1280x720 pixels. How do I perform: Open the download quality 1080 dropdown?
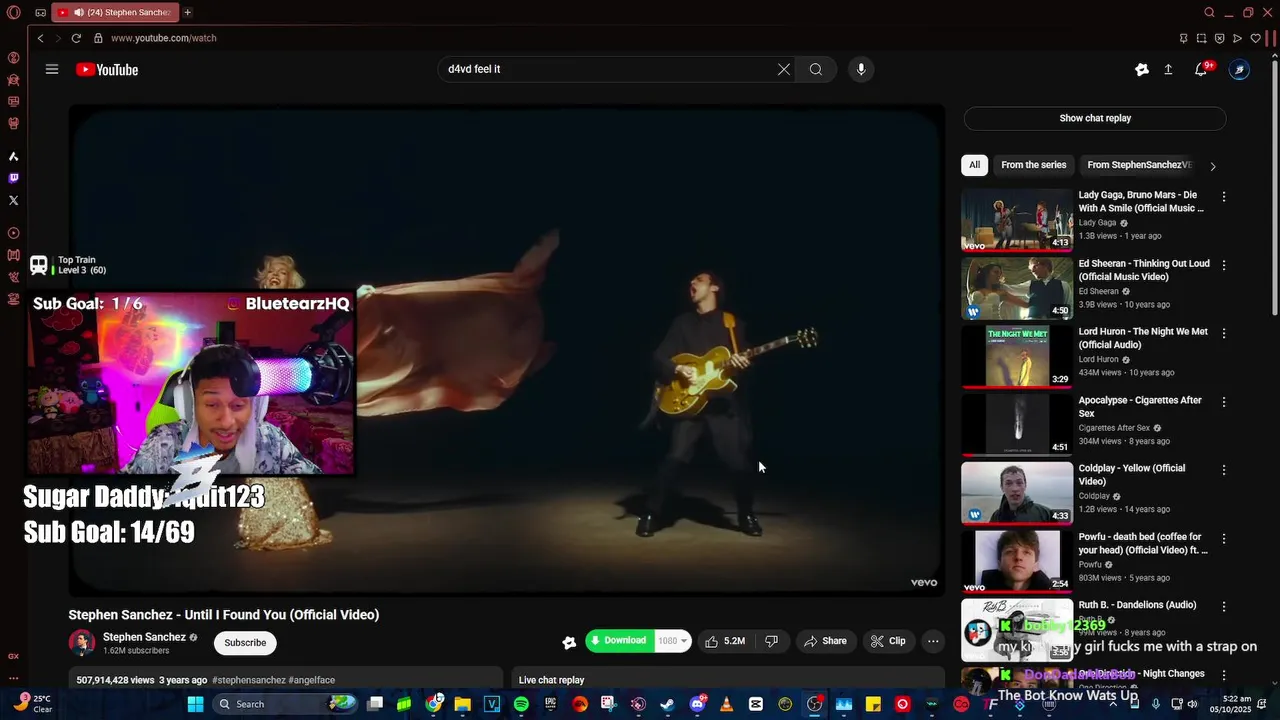673,641
